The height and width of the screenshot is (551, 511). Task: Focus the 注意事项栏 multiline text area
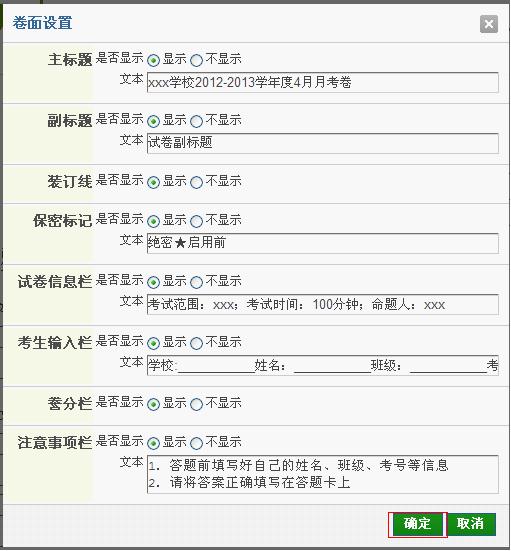click(x=323, y=474)
